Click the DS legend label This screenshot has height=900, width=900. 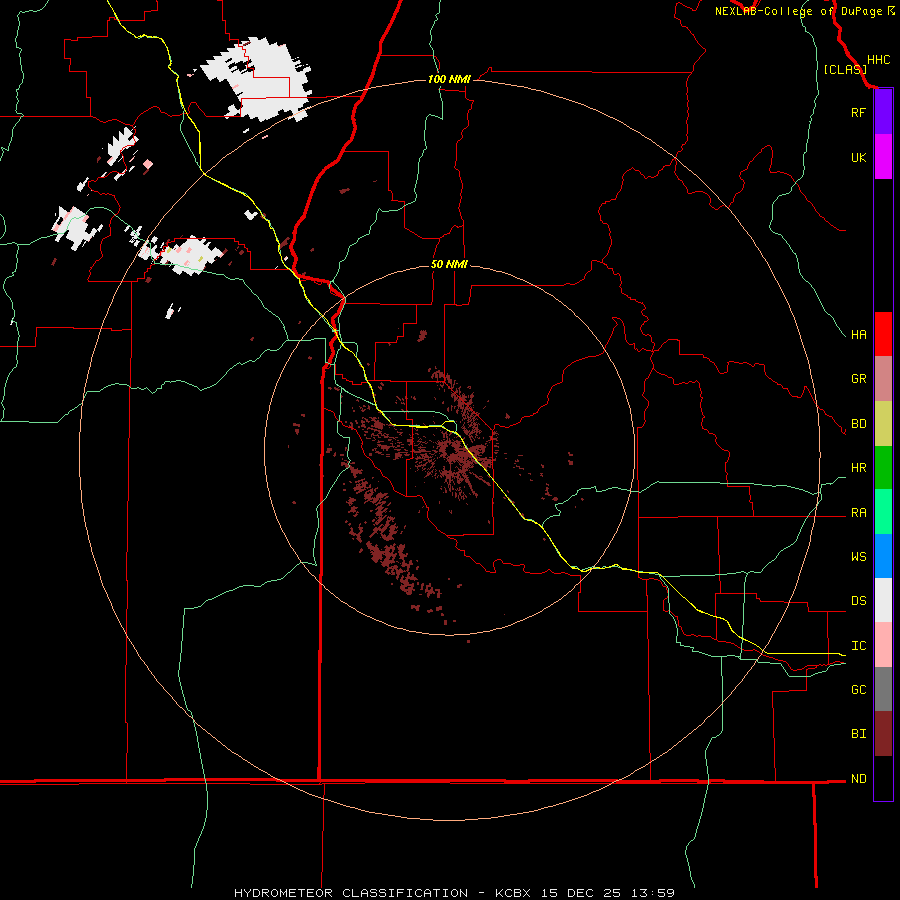tap(858, 601)
